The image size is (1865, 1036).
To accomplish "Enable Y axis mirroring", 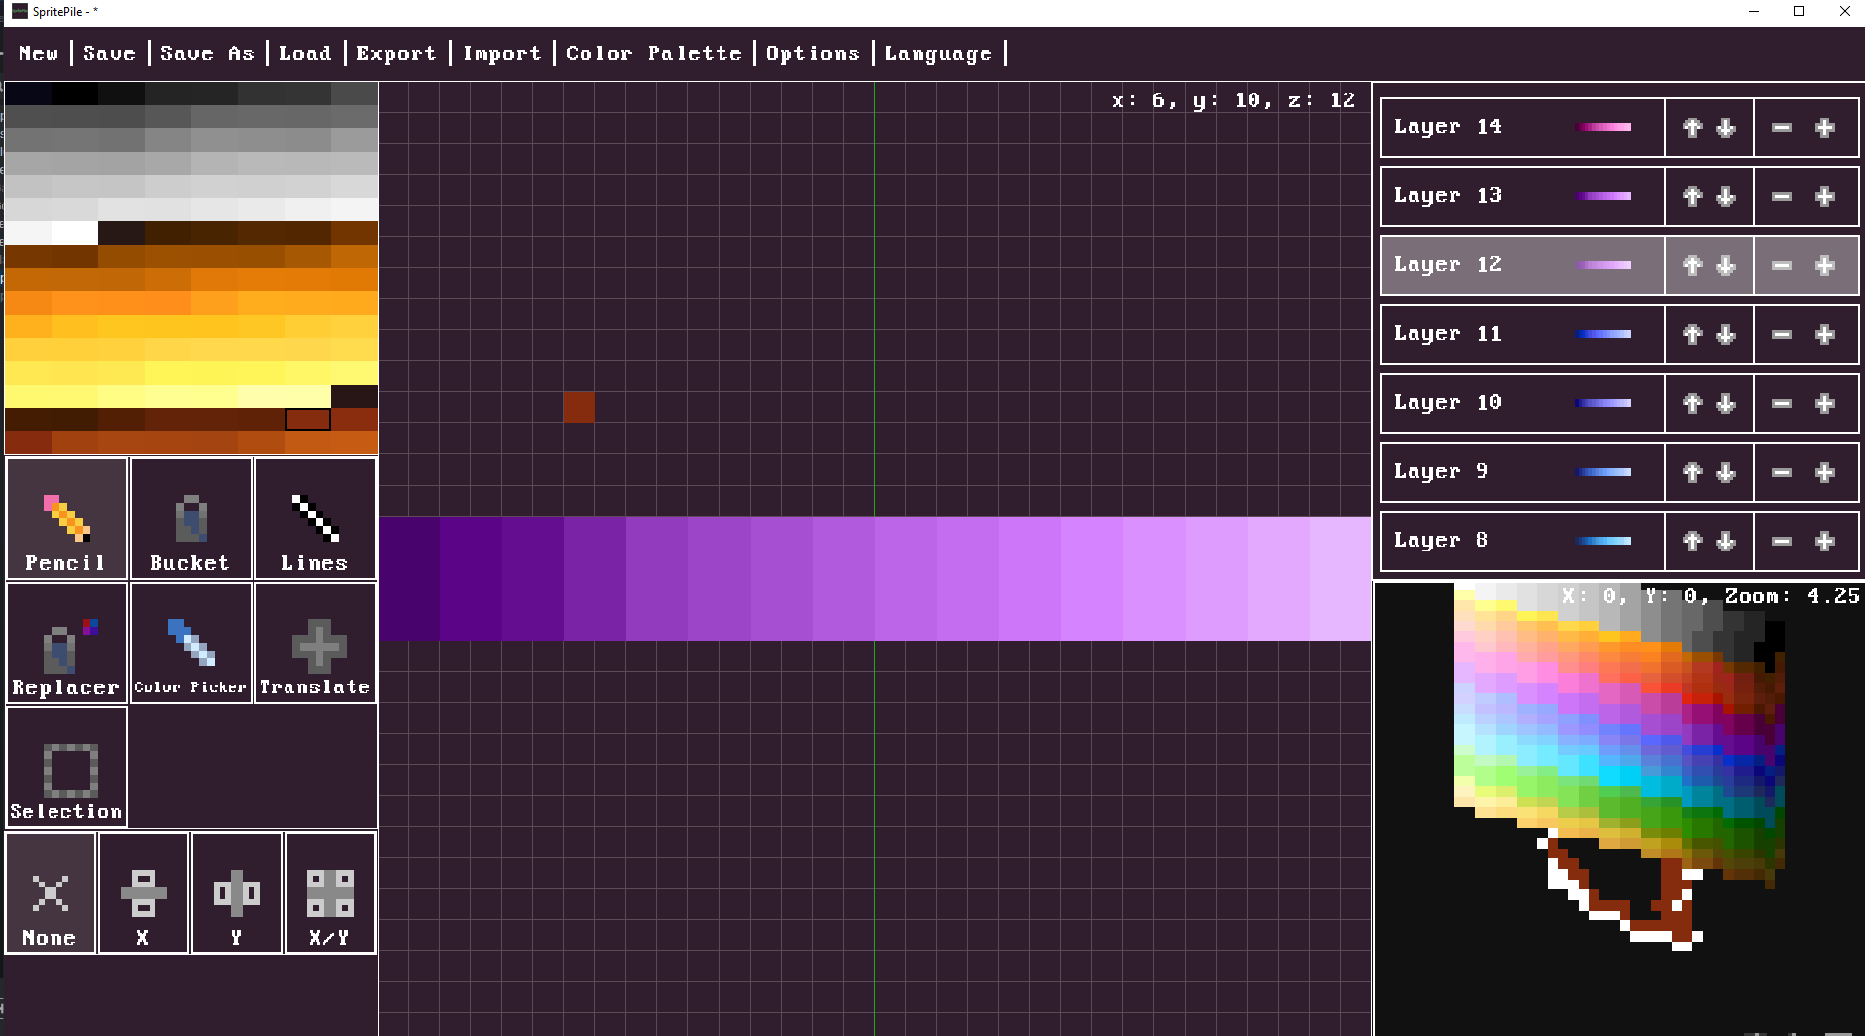I will (x=236, y=893).
